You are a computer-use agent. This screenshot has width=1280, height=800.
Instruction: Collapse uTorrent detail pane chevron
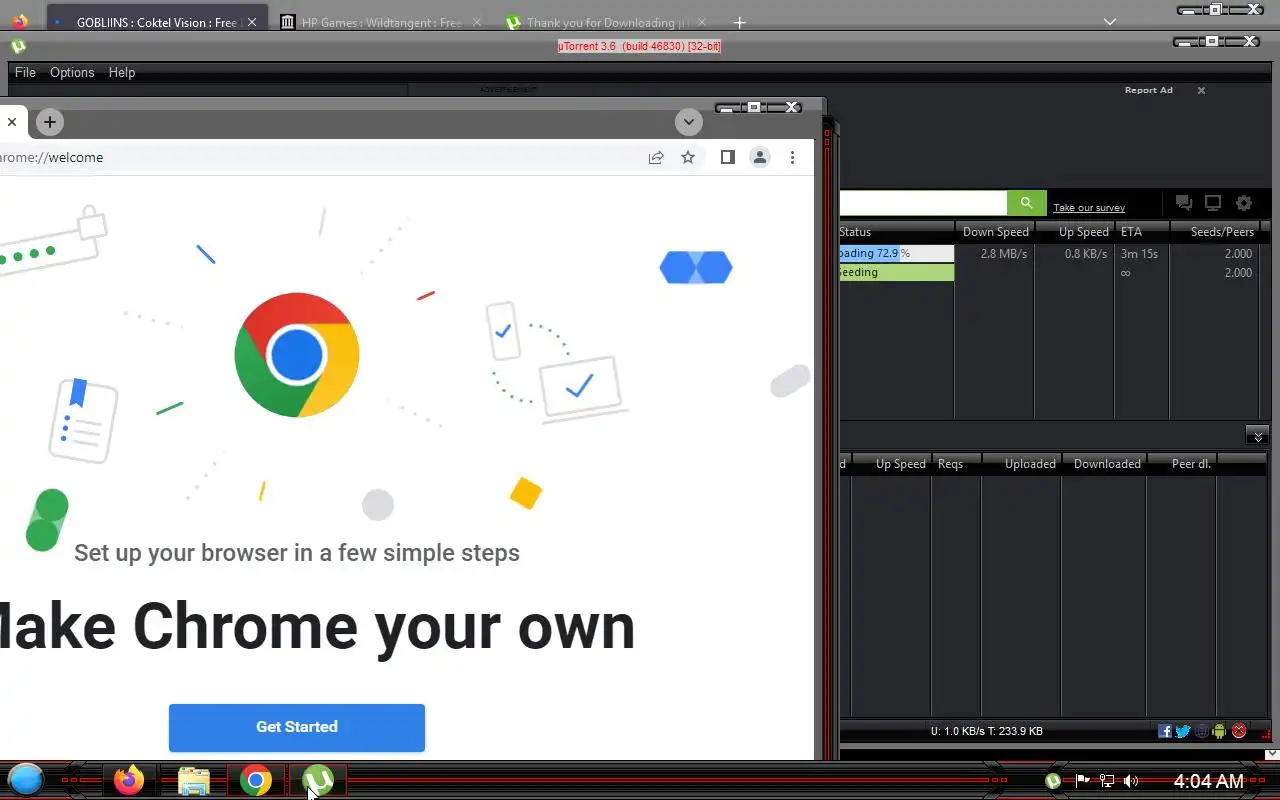[1257, 435]
